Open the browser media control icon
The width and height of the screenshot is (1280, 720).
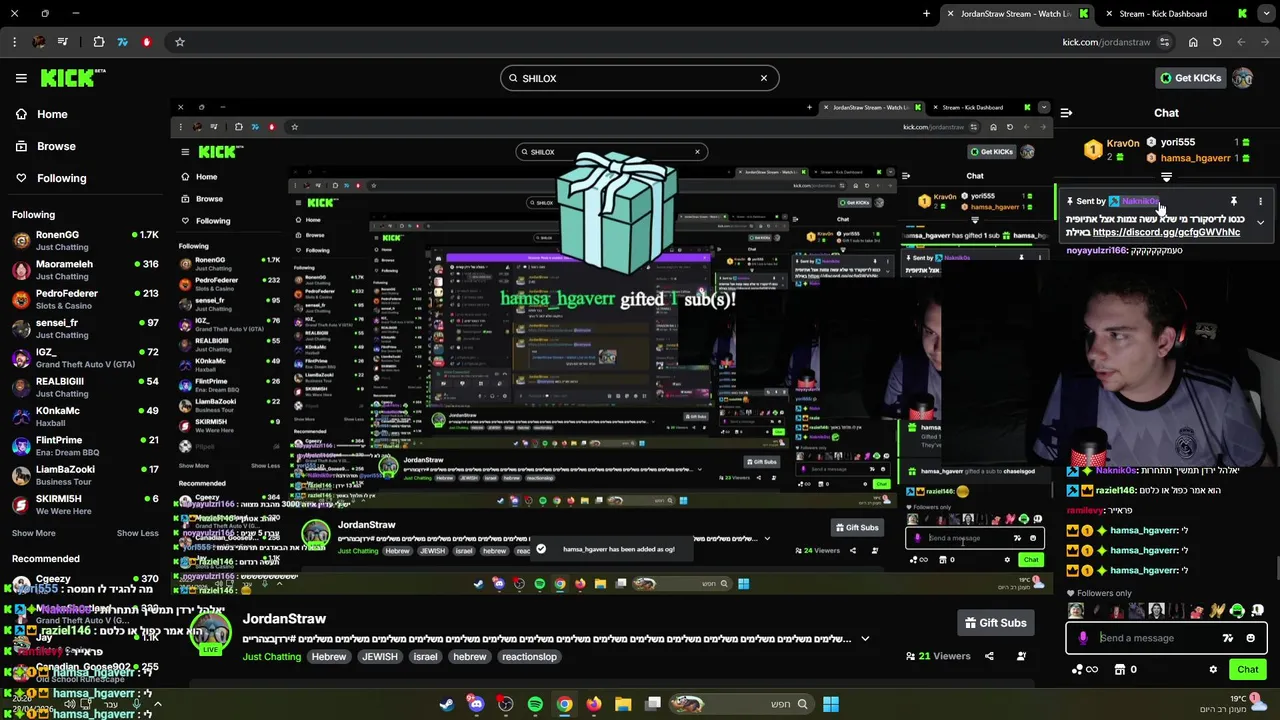coord(63,42)
